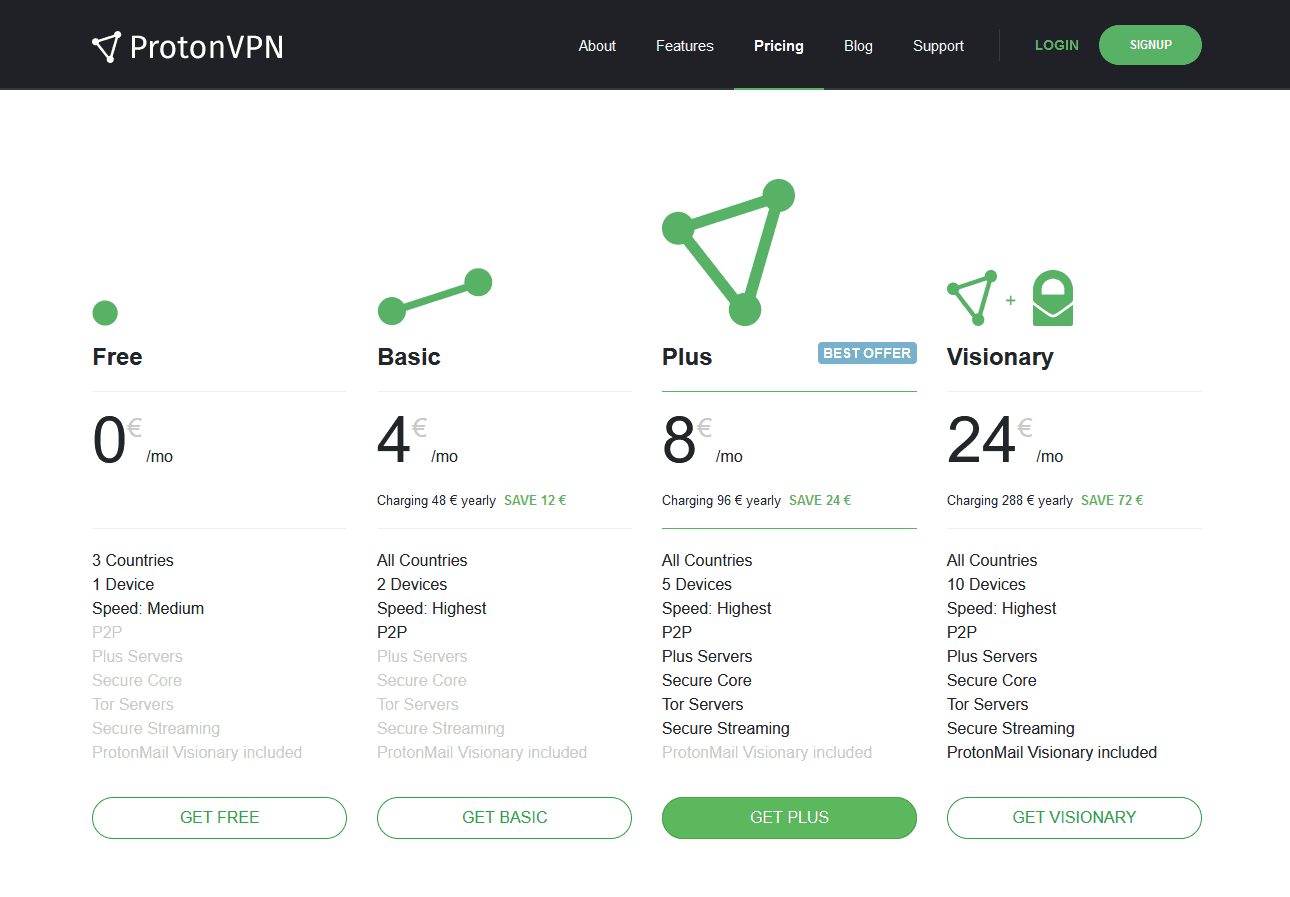Click greyed 'Plus Servers' in Basic plan
Image resolution: width=1290 pixels, height=897 pixels.
422,656
